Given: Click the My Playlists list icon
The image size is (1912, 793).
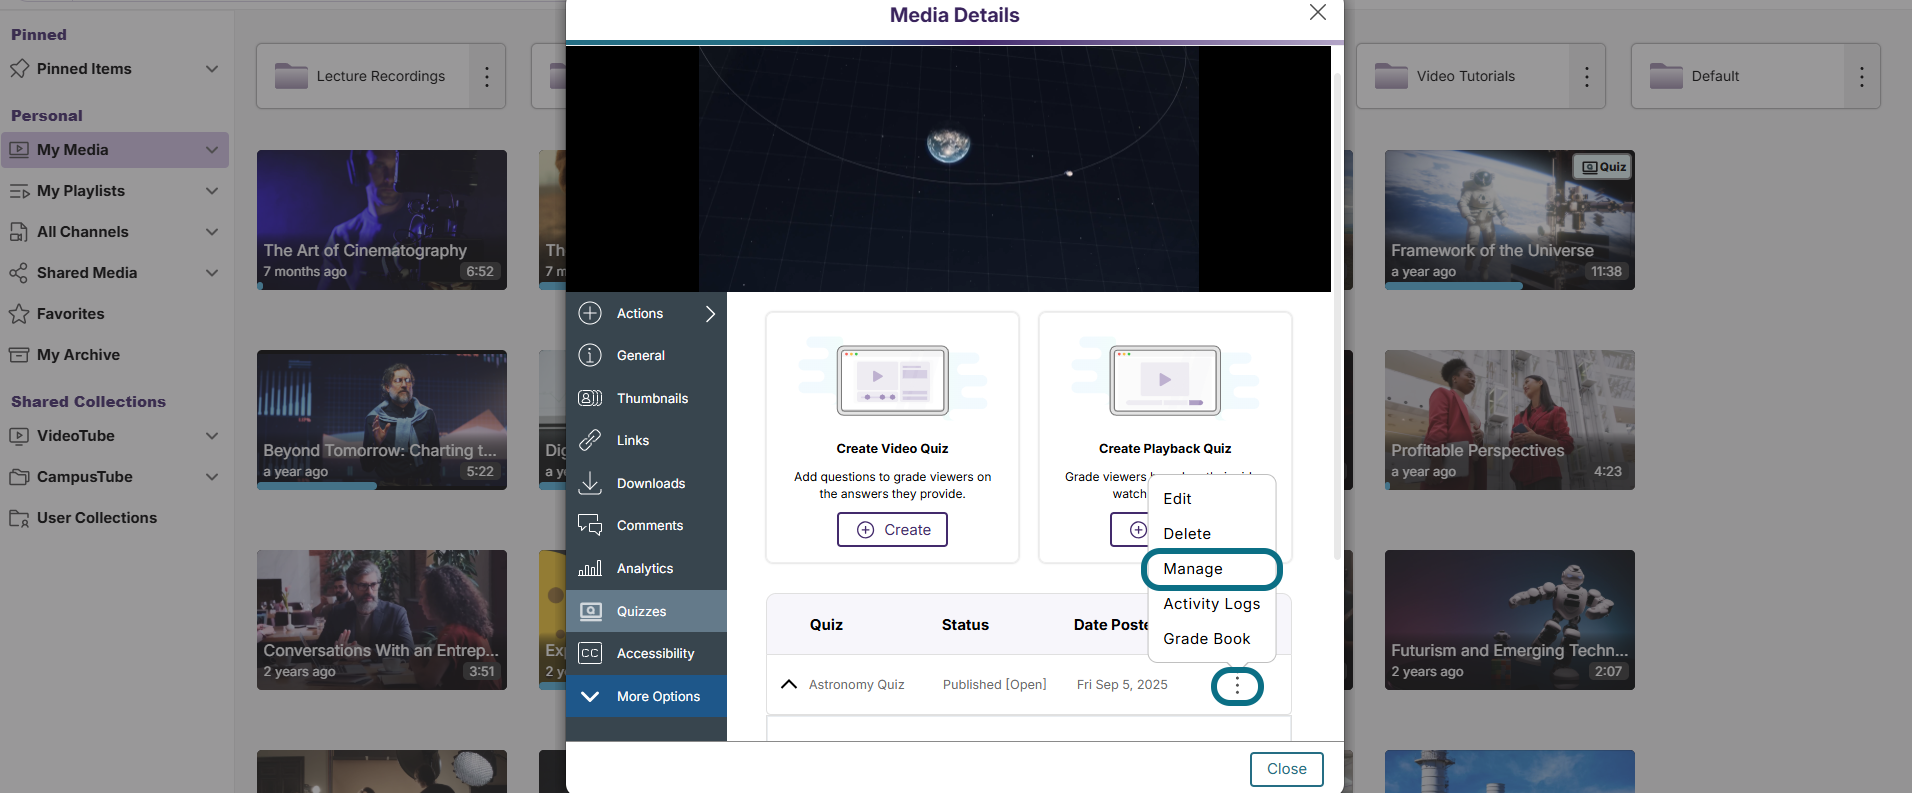Looking at the screenshot, I should [x=19, y=191].
